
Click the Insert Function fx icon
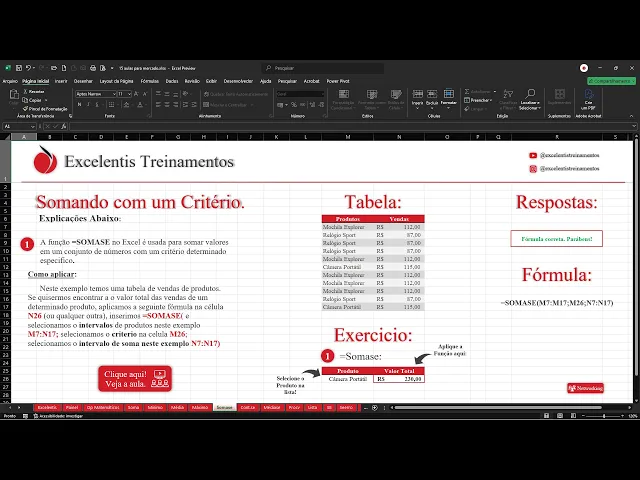pyautogui.click(x=64, y=127)
